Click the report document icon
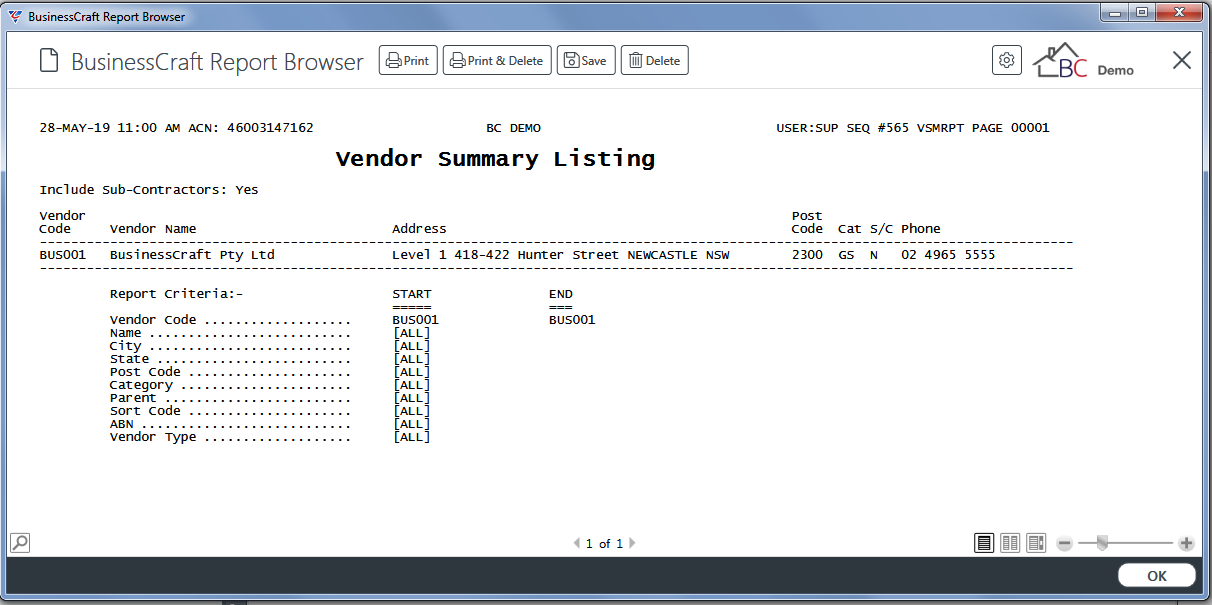 pyautogui.click(x=49, y=61)
